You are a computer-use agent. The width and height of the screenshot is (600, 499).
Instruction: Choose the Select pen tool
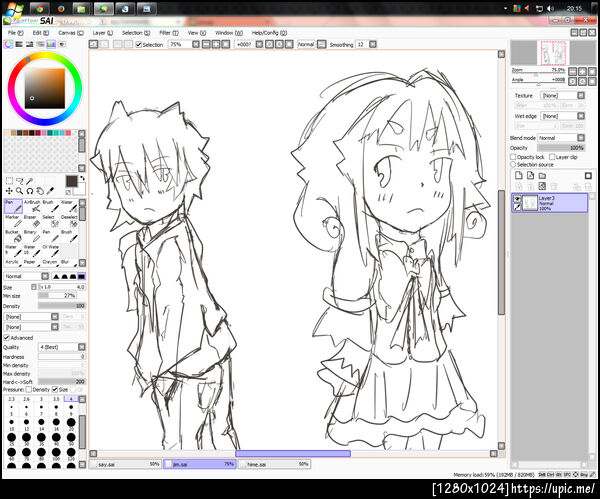point(51,221)
